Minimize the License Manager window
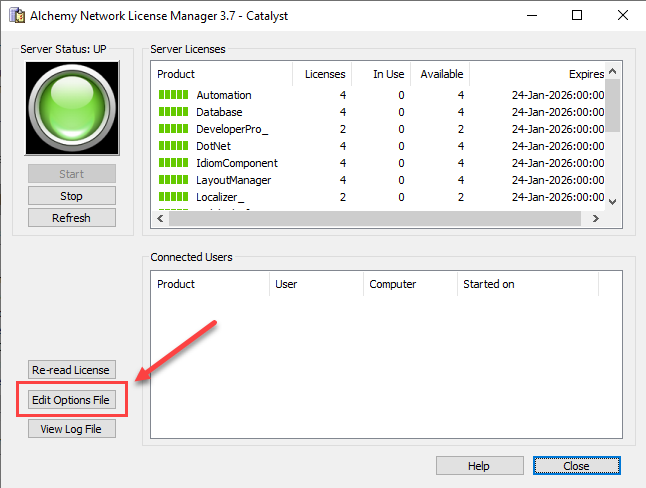 532,15
